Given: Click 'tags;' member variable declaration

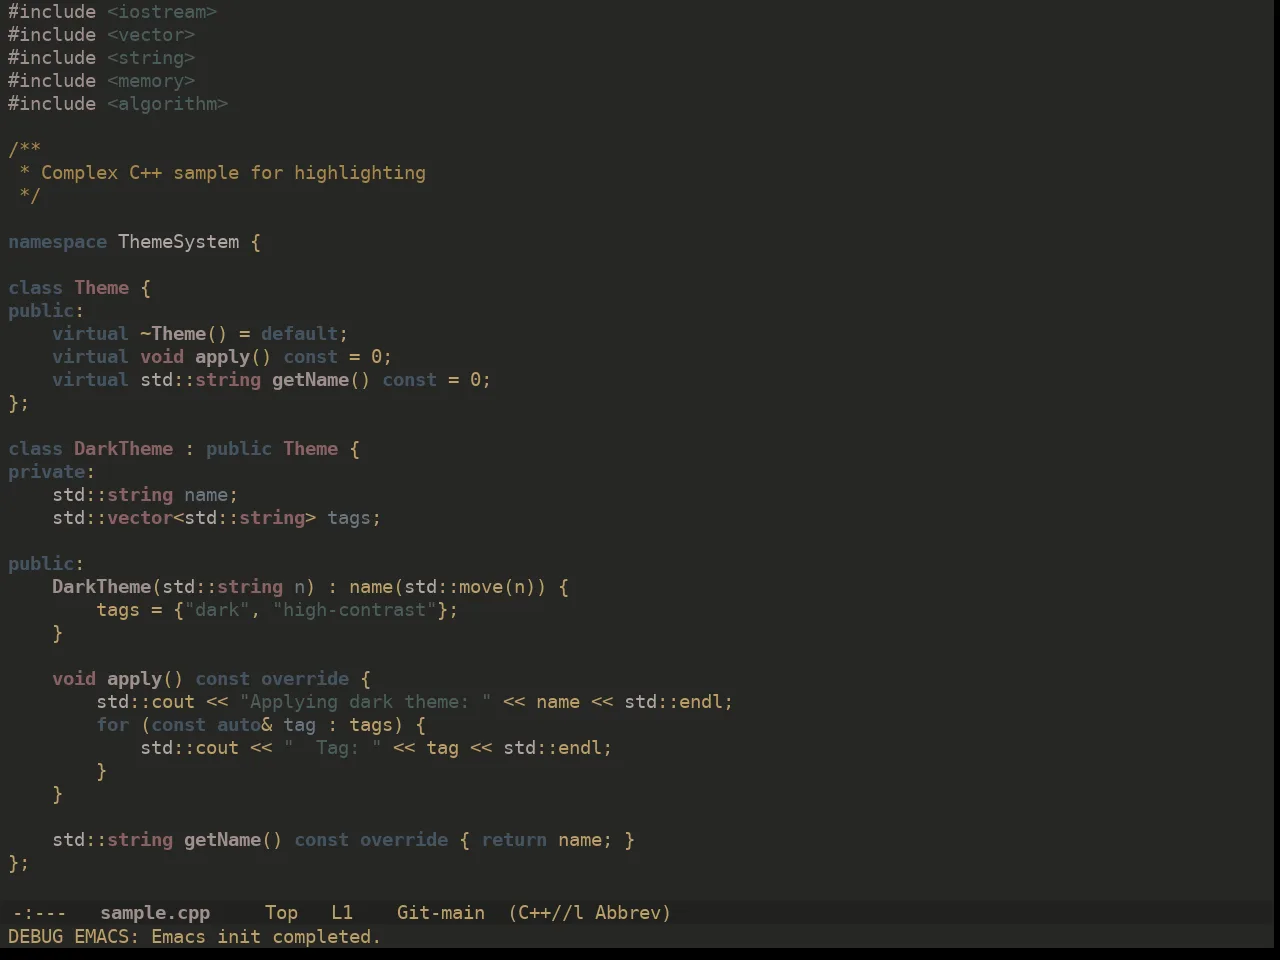Looking at the screenshot, I should pos(354,518).
